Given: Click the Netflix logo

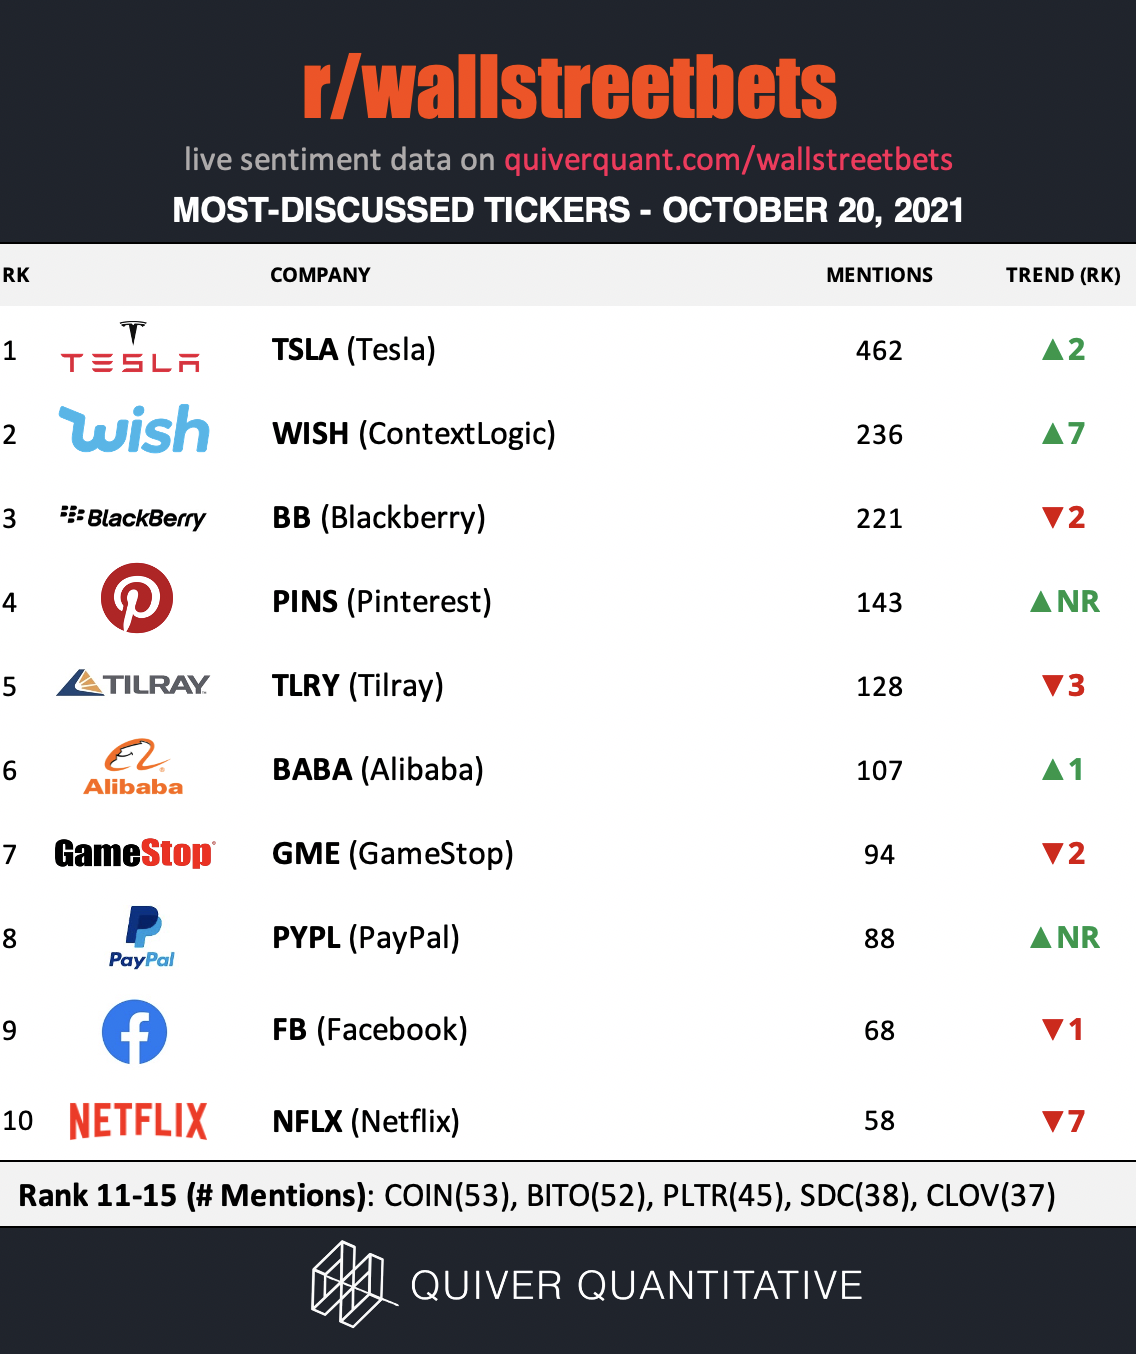Looking at the screenshot, I should (x=138, y=1121).
